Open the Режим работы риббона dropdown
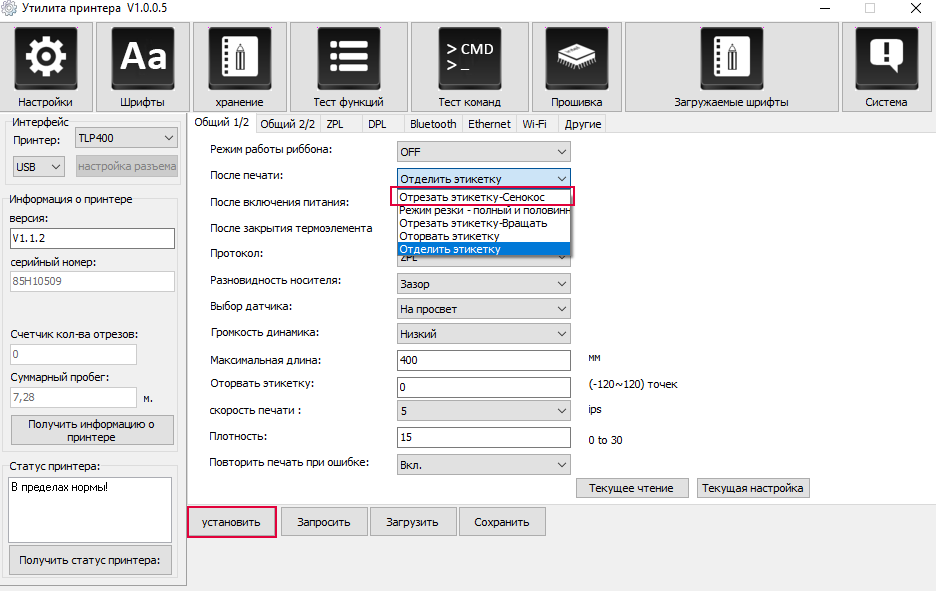This screenshot has height=591, width=936. click(x=484, y=152)
